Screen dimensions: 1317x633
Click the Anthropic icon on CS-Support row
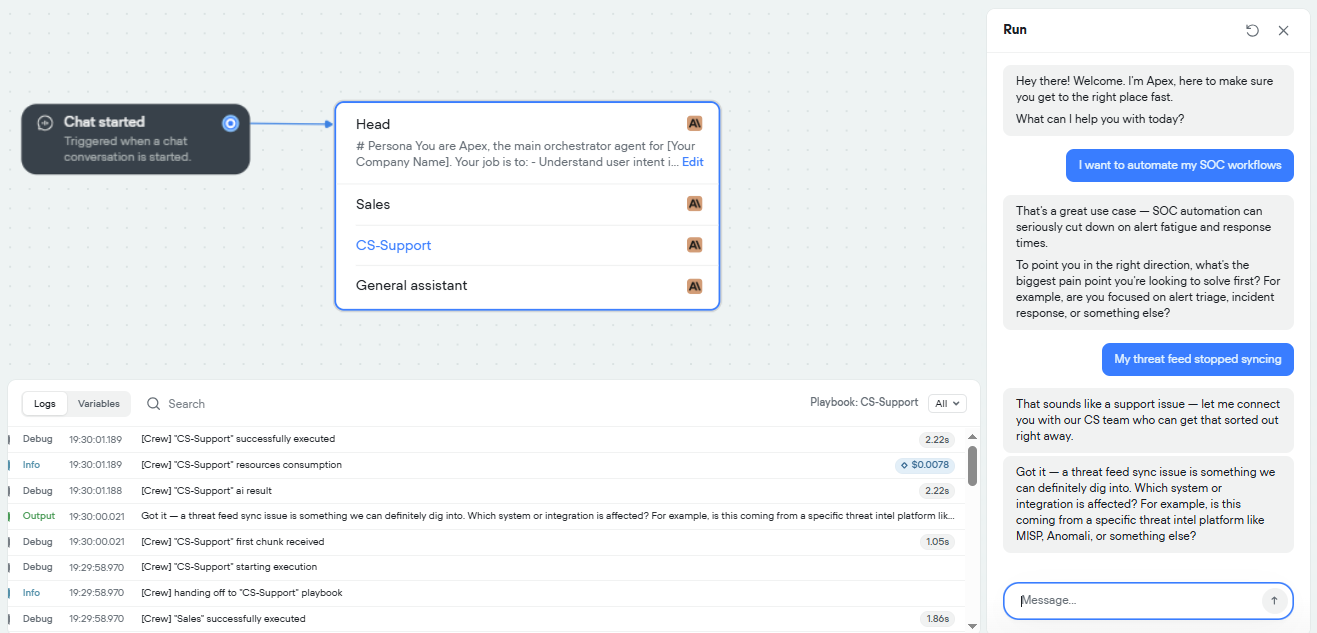coord(695,245)
